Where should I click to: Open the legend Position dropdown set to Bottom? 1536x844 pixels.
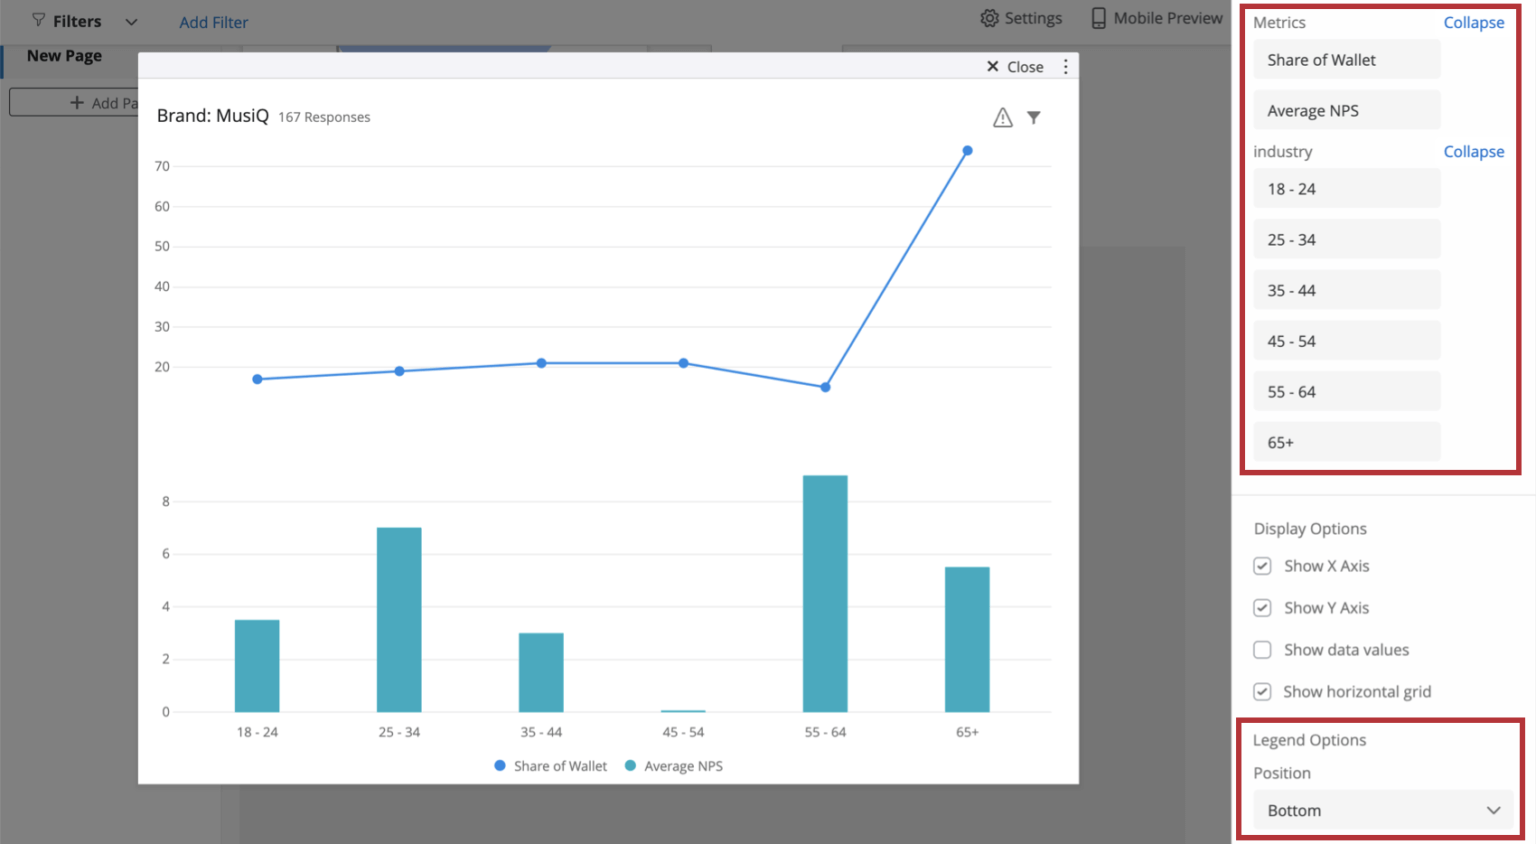tap(1383, 810)
